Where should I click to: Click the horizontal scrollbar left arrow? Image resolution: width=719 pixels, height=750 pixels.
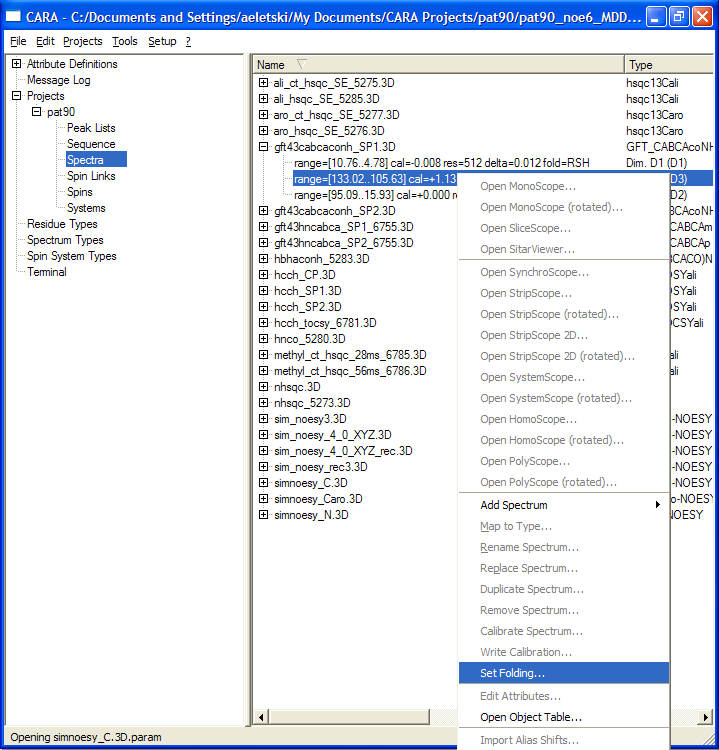point(261,717)
